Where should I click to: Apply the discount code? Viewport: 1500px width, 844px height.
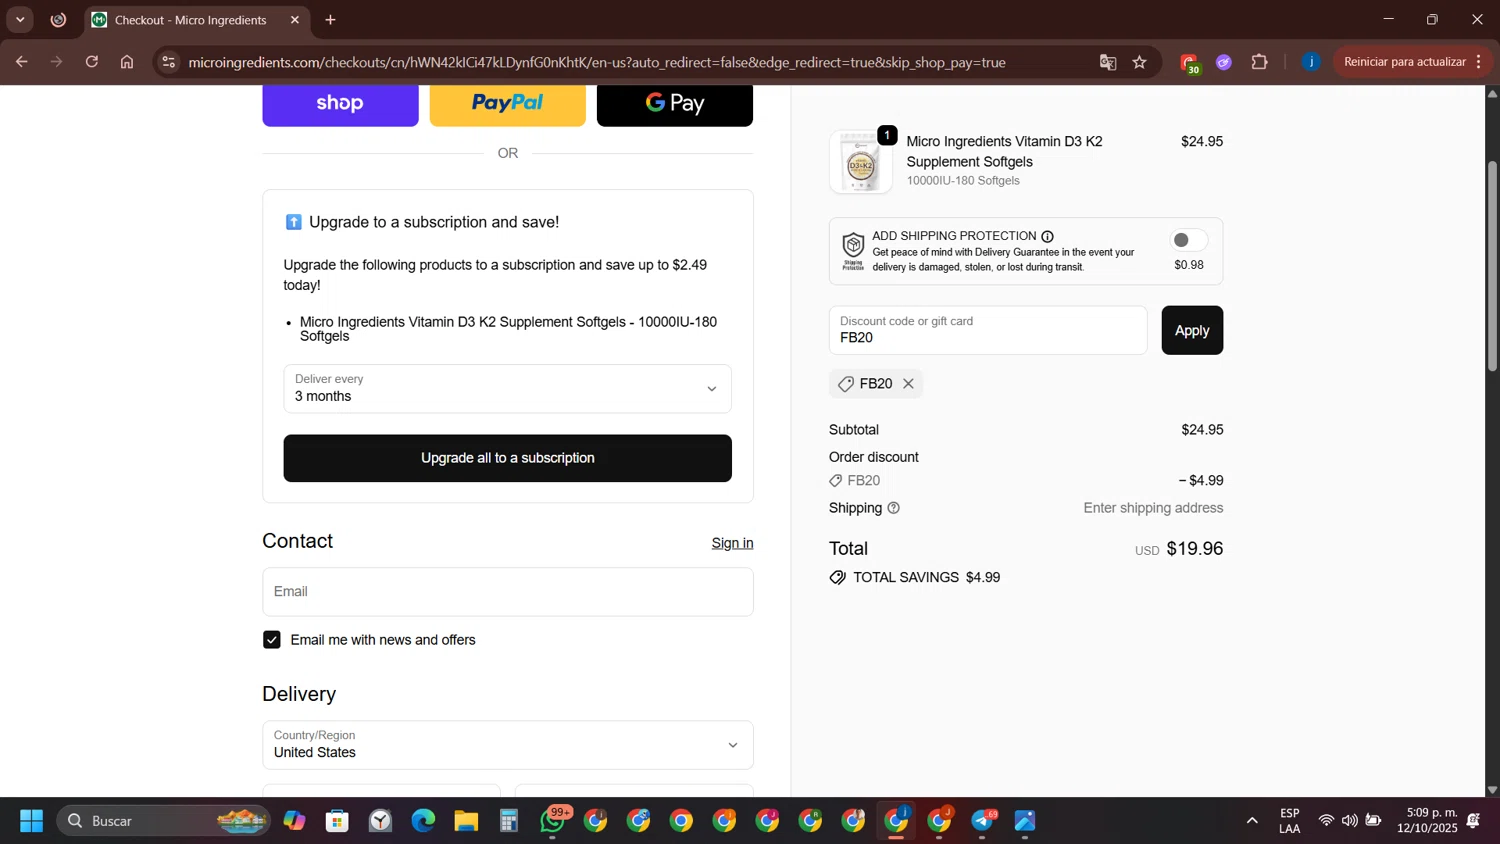point(1192,330)
